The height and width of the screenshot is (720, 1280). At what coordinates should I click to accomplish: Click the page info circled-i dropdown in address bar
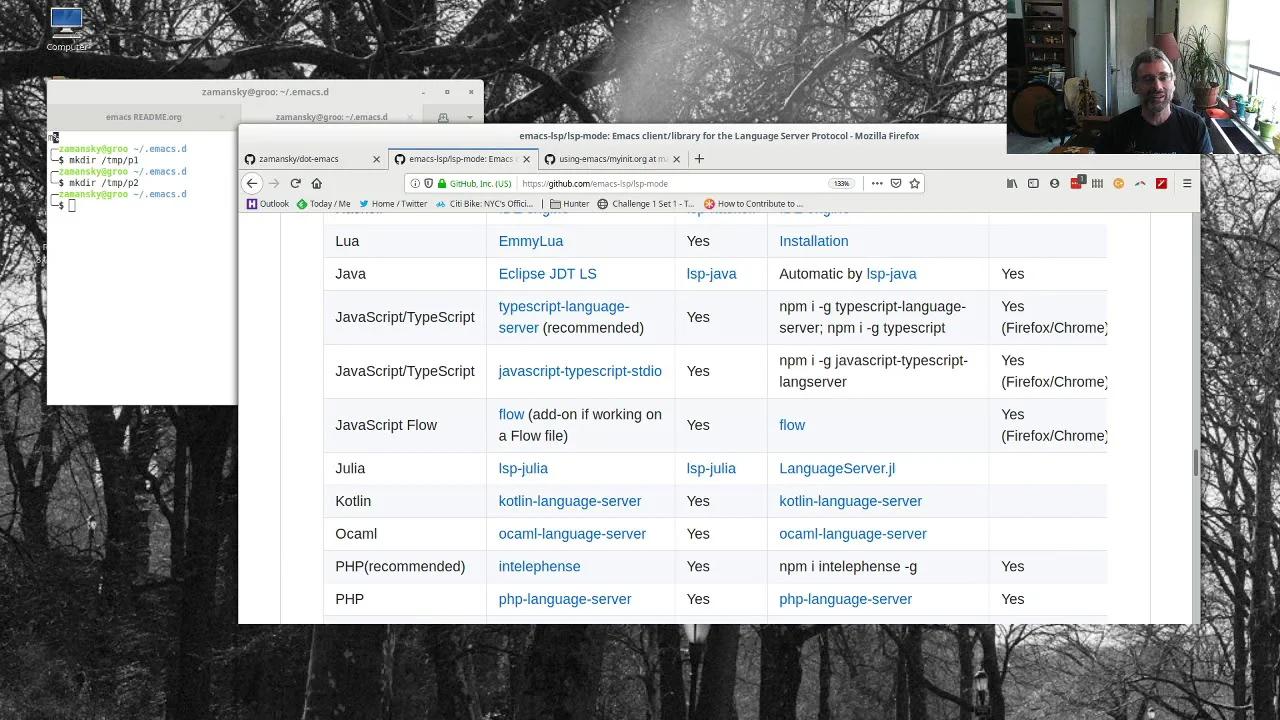point(416,183)
